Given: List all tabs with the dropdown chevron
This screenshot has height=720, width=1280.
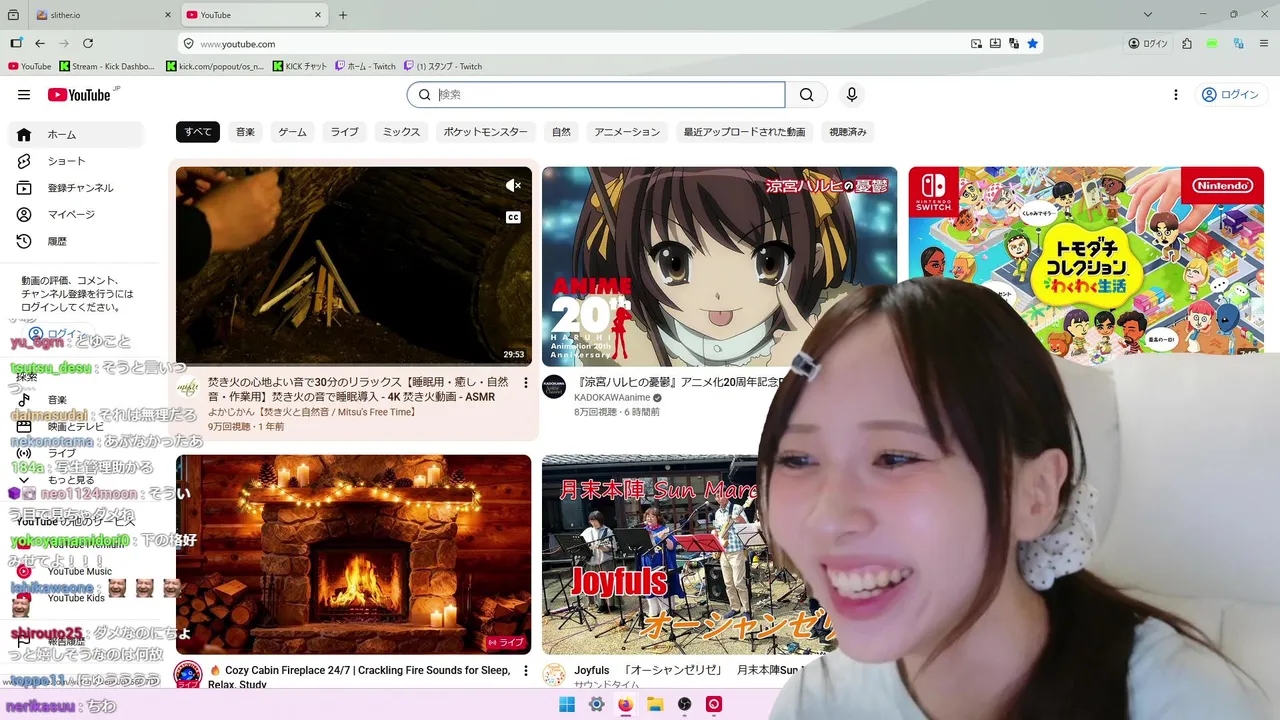Looking at the screenshot, I should click(1148, 15).
